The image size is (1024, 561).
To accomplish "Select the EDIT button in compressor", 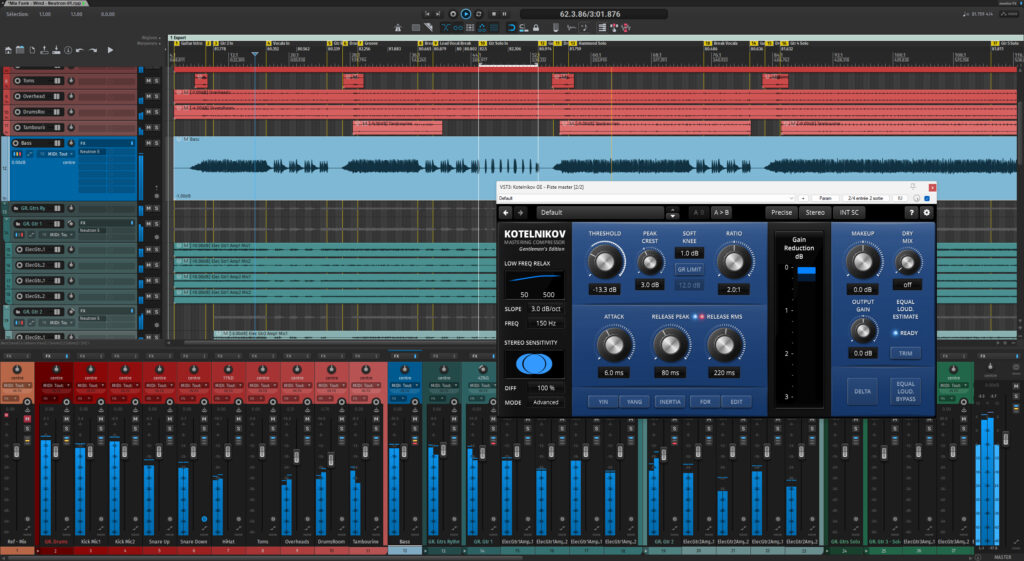I will tap(736, 402).
